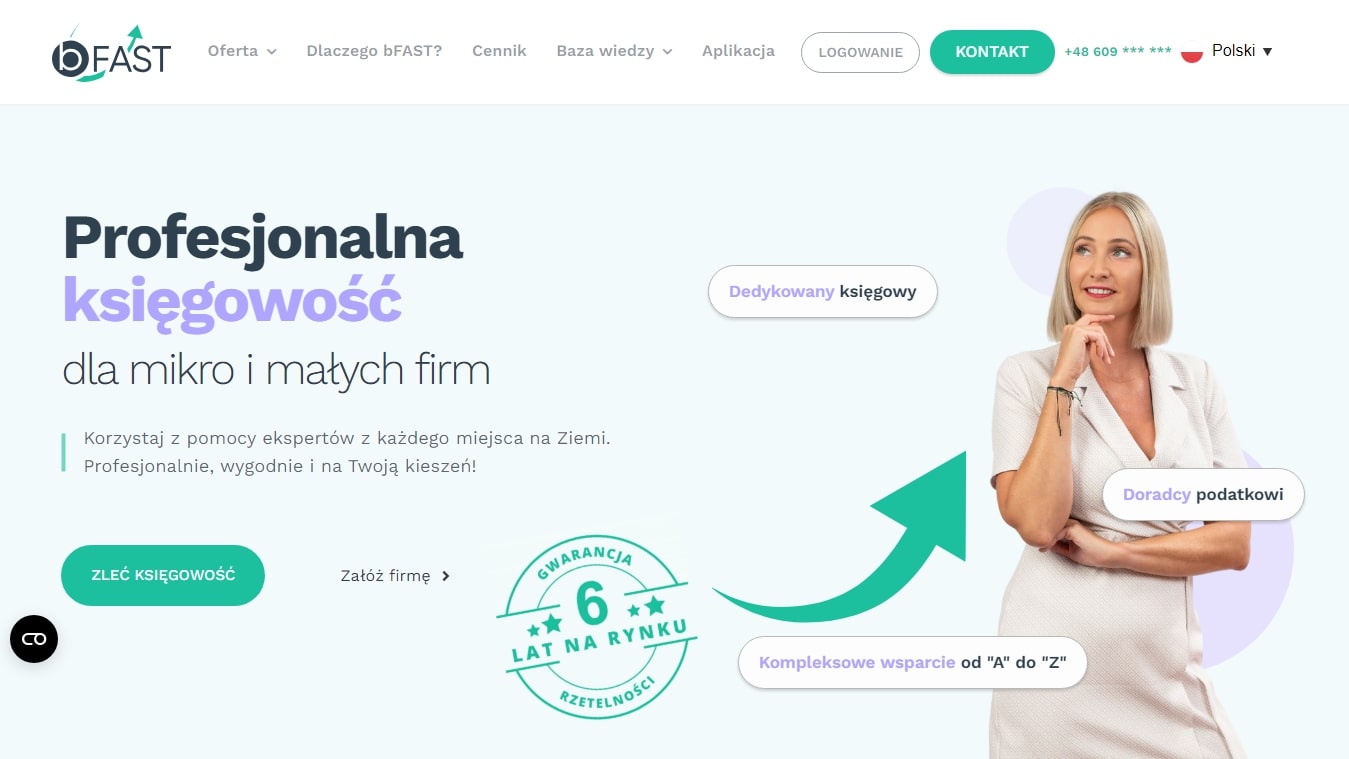1349x759 pixels.
Task: Open the Dlaczego bFAST? menu item
Action: (x=374, y=51)
